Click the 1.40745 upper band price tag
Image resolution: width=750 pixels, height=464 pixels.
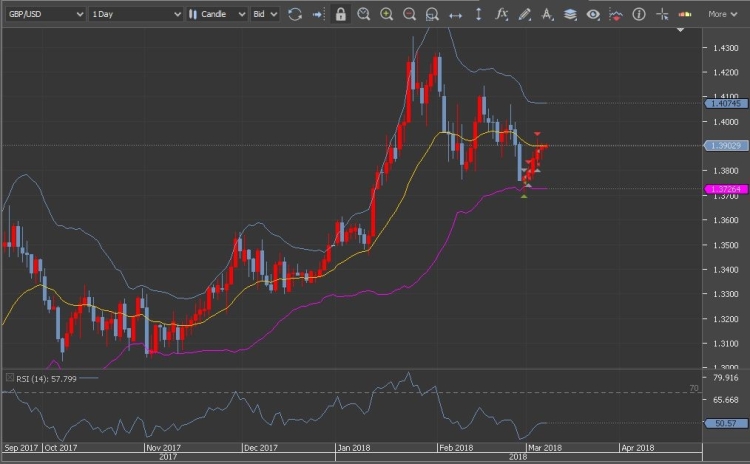[x=722, y=103]
